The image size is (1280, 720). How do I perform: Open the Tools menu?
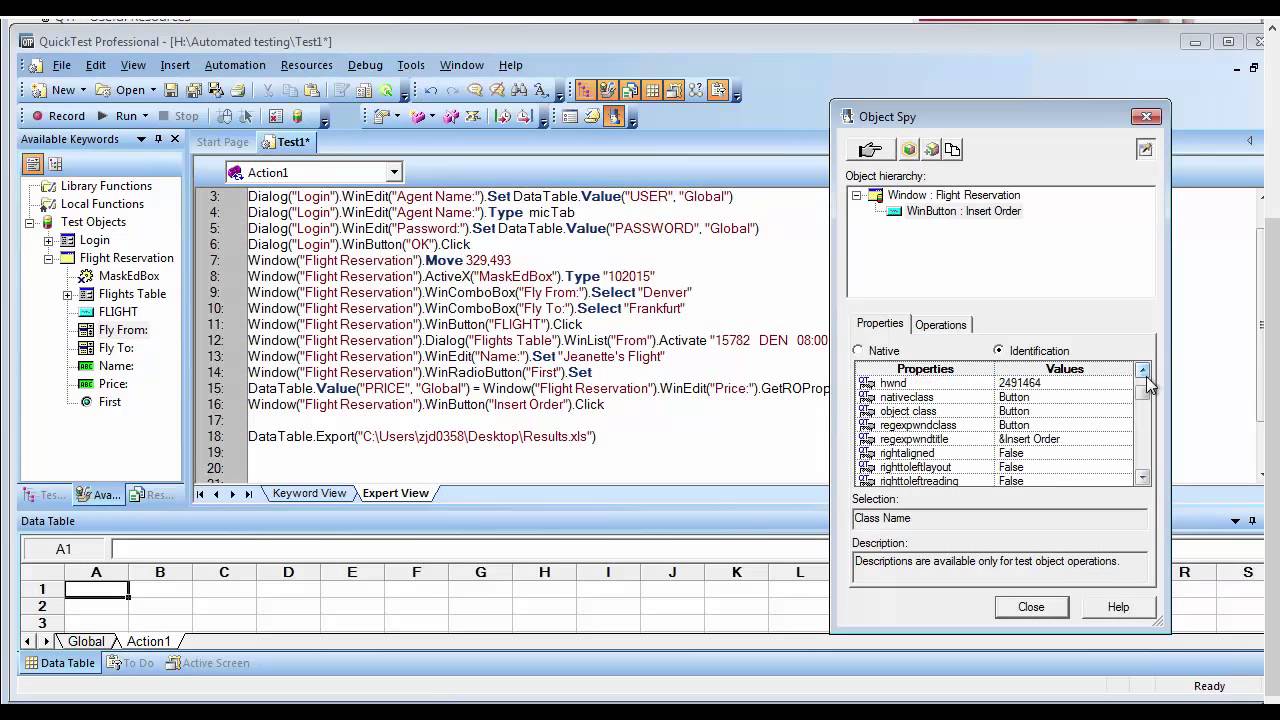(411, 65)
